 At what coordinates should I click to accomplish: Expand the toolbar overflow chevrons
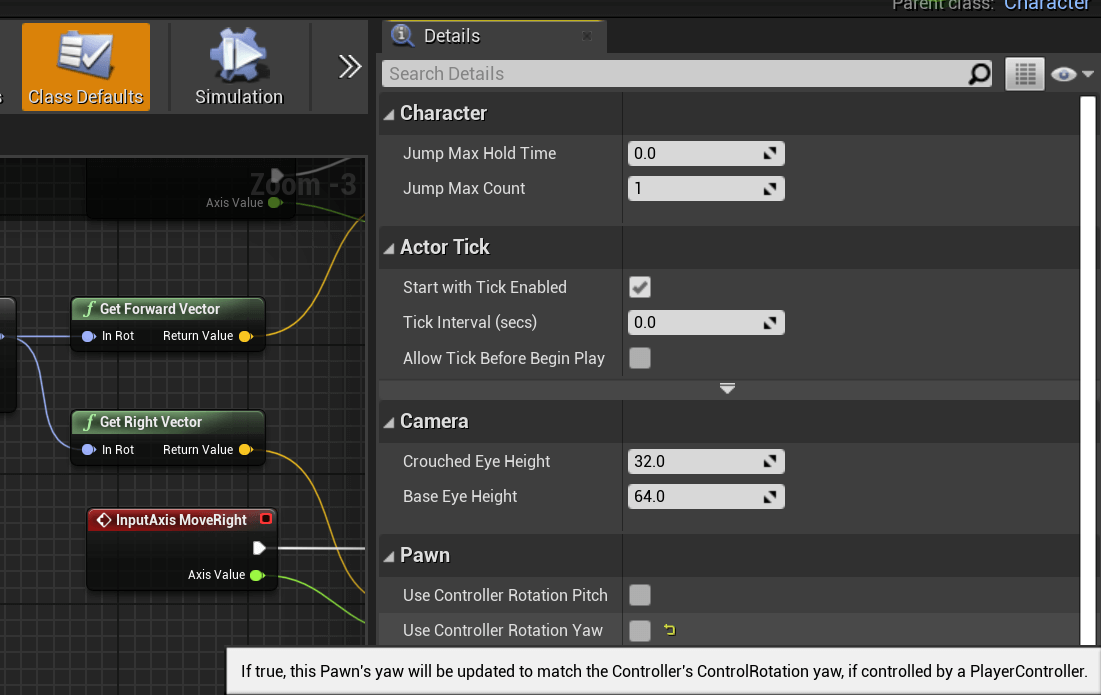pyautogui.click(x=349, y=67)
